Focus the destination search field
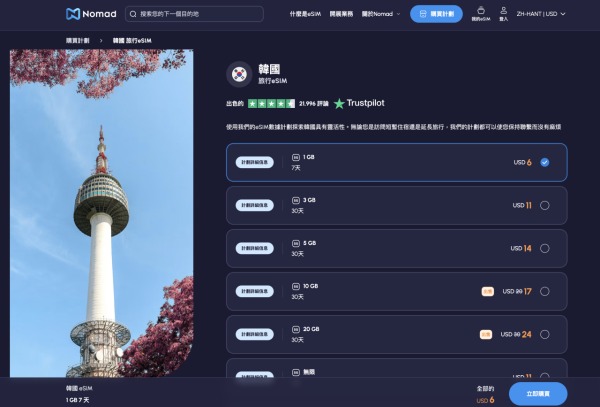Viewport: 600px width, 407px height. (194, 14)
